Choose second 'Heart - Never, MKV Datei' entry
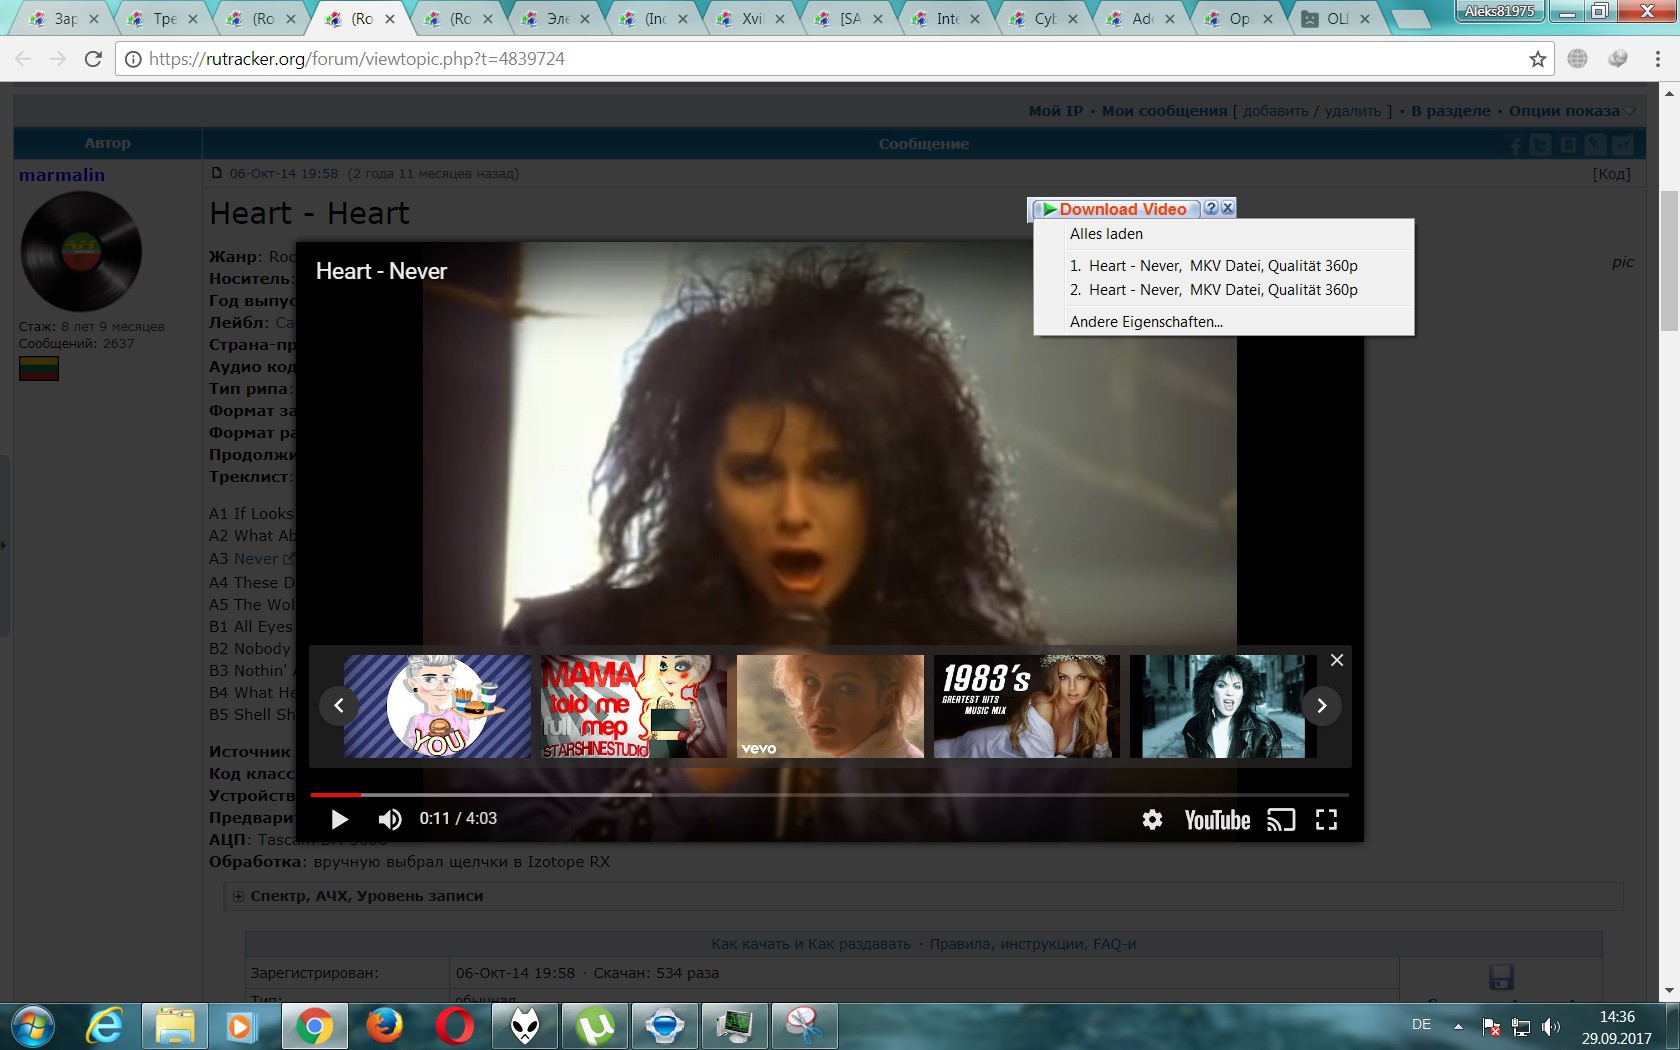 coord(1224,290)
